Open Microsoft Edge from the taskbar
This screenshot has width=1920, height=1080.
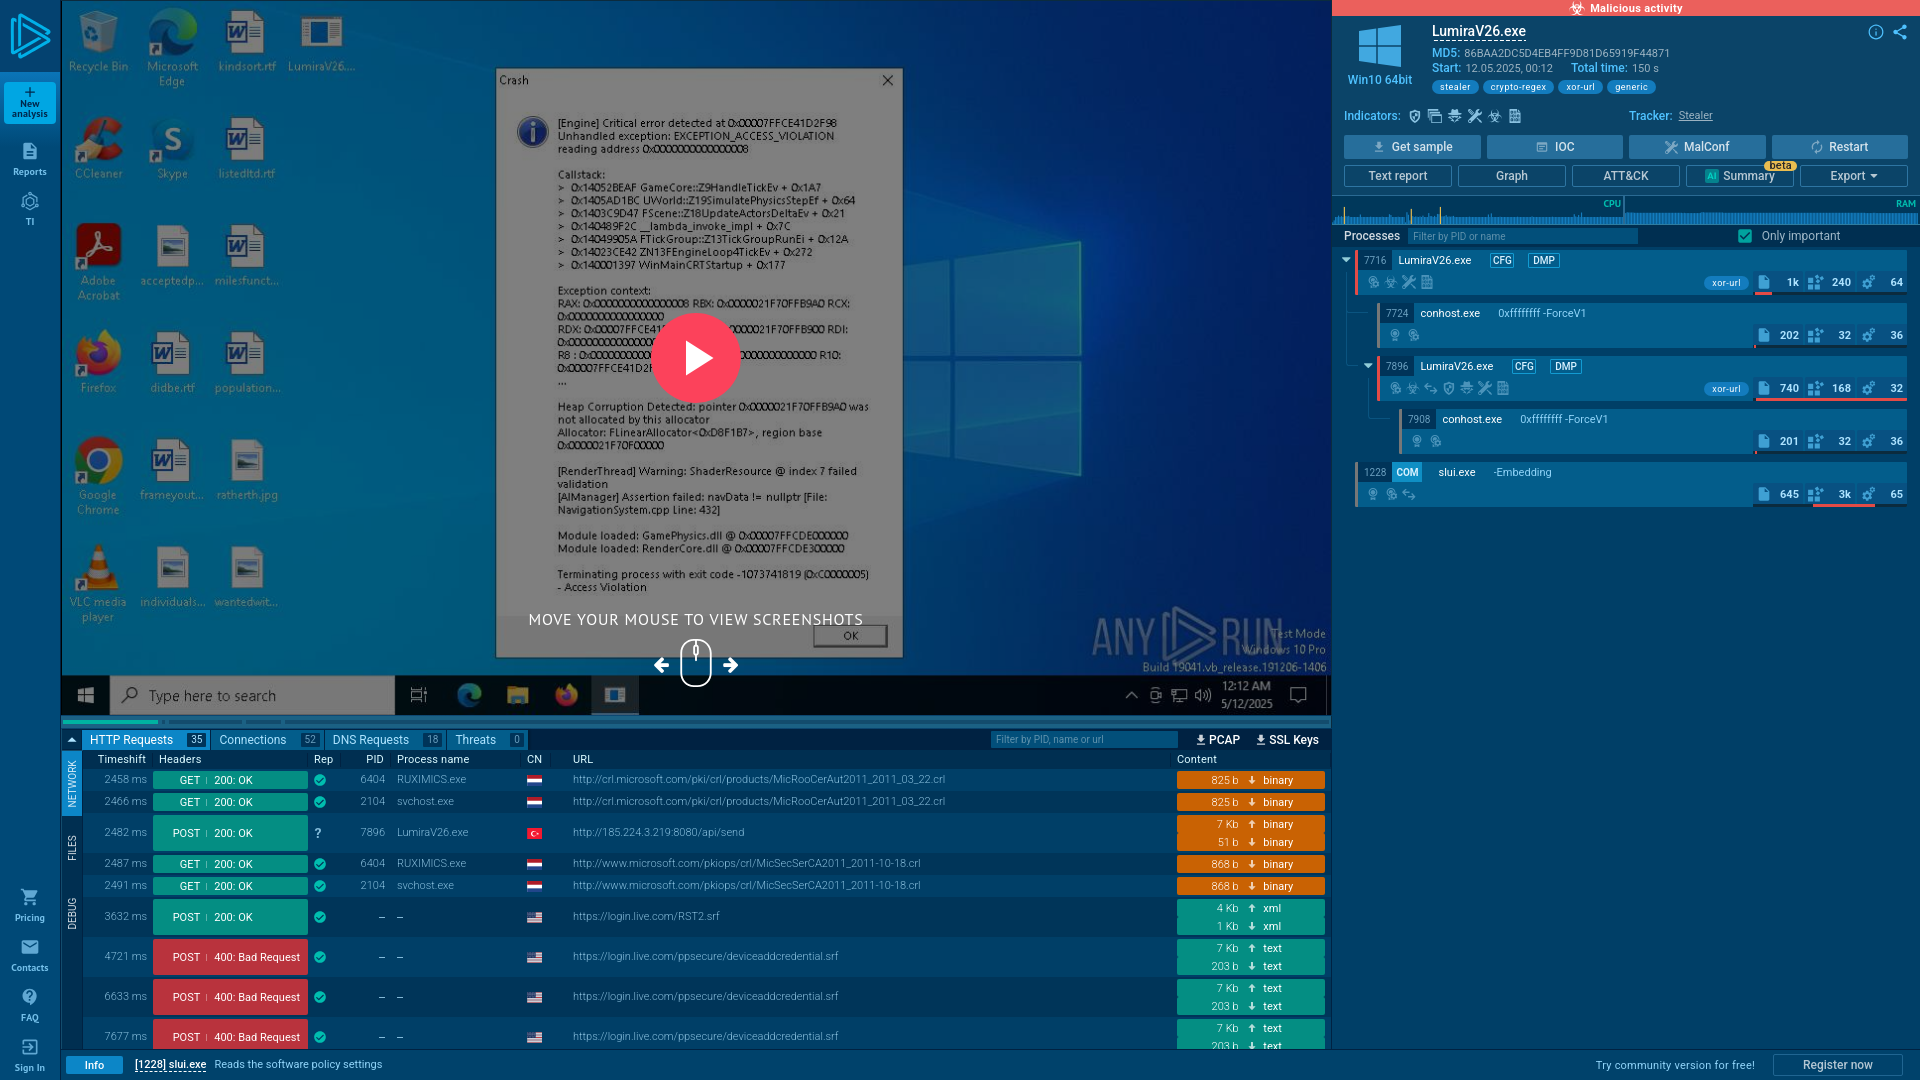(469, 695)
